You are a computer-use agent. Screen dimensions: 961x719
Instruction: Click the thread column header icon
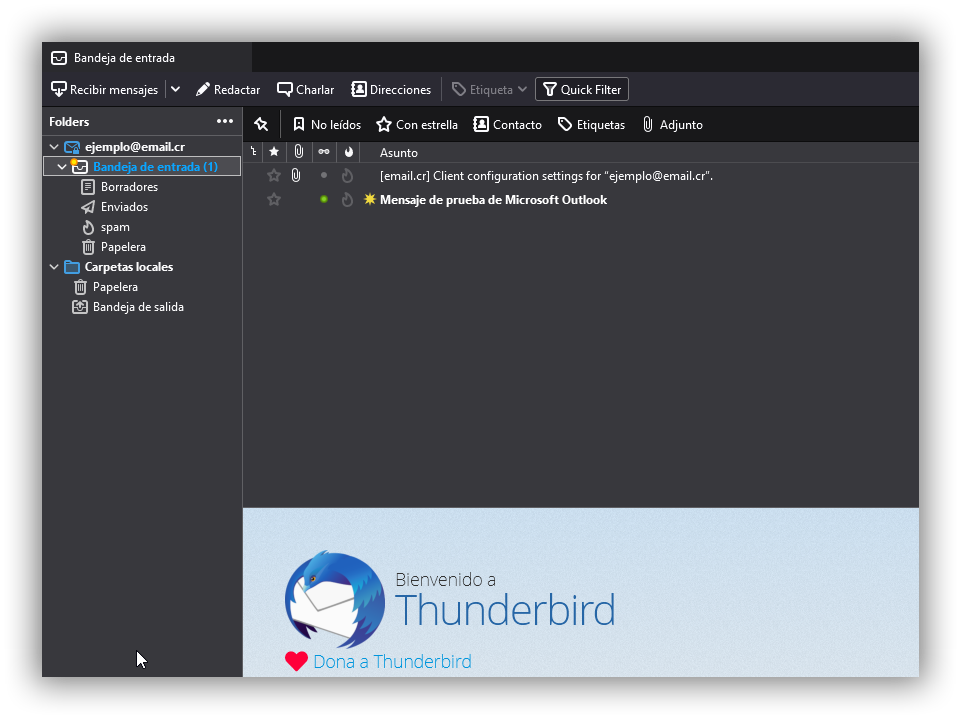click(255, 151)
